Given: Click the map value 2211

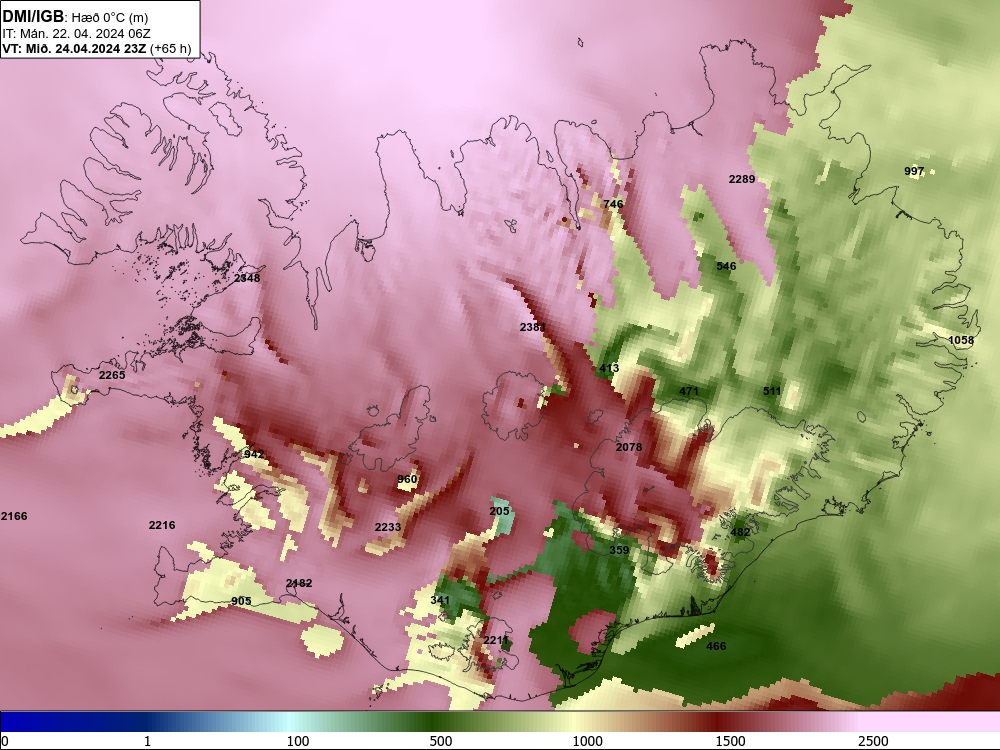Looking at the screenshot, I should point(496,640).
